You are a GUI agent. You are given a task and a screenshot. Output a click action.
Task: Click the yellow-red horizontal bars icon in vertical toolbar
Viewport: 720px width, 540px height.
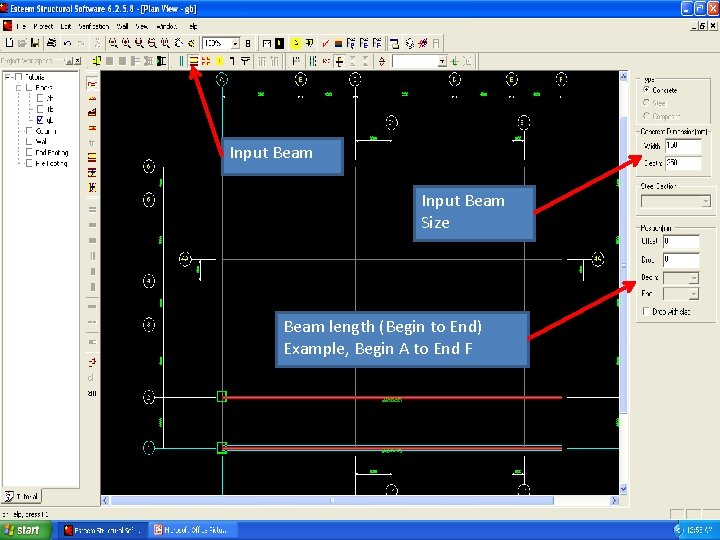[x=92, y=158]
